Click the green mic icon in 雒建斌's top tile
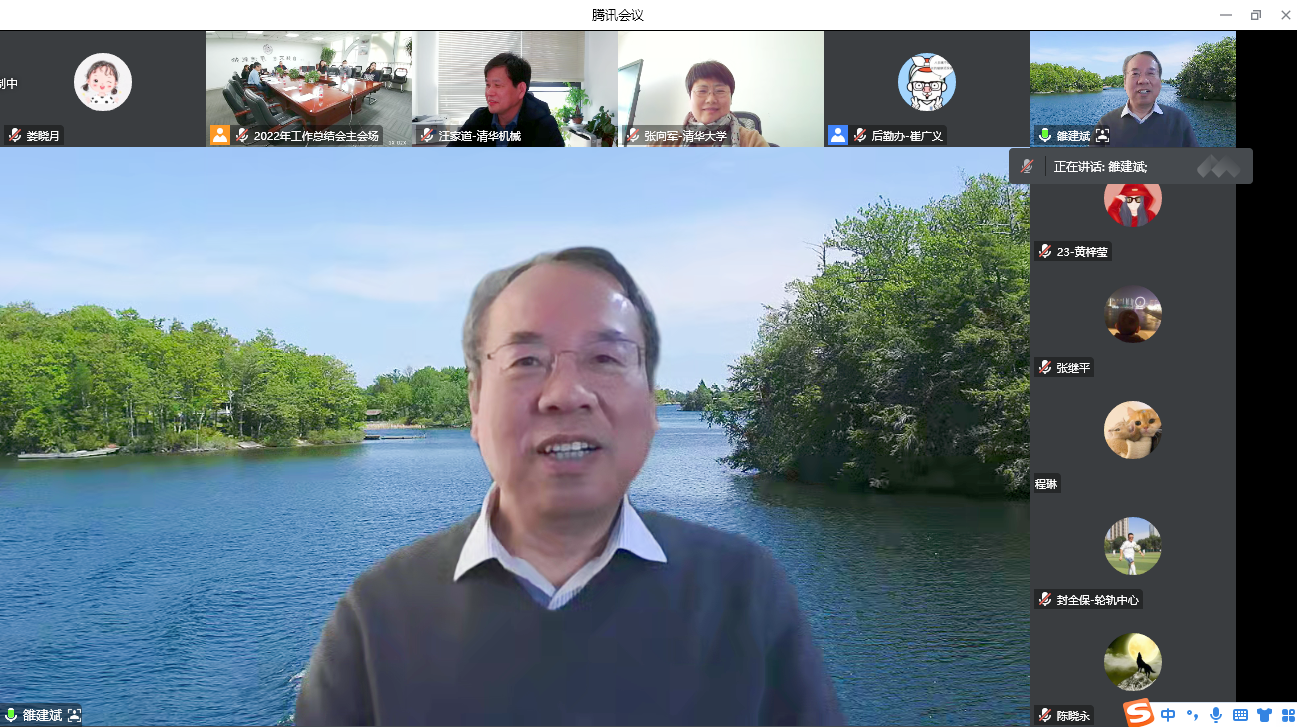Screen dimensions: 1297x727 (1045, 135)
